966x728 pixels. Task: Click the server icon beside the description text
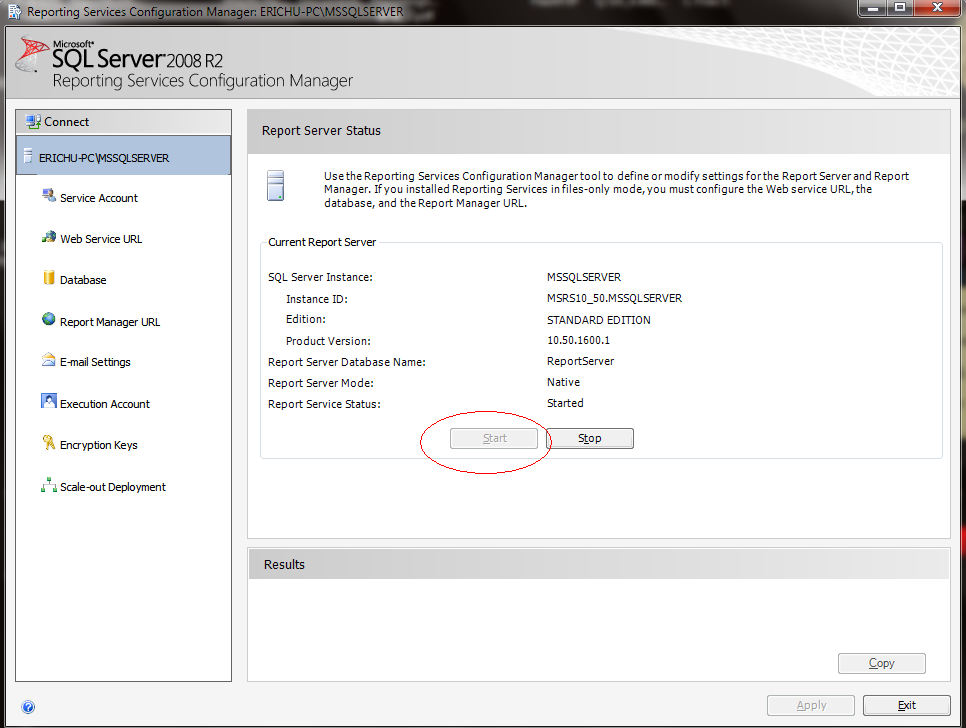(275, 185)
